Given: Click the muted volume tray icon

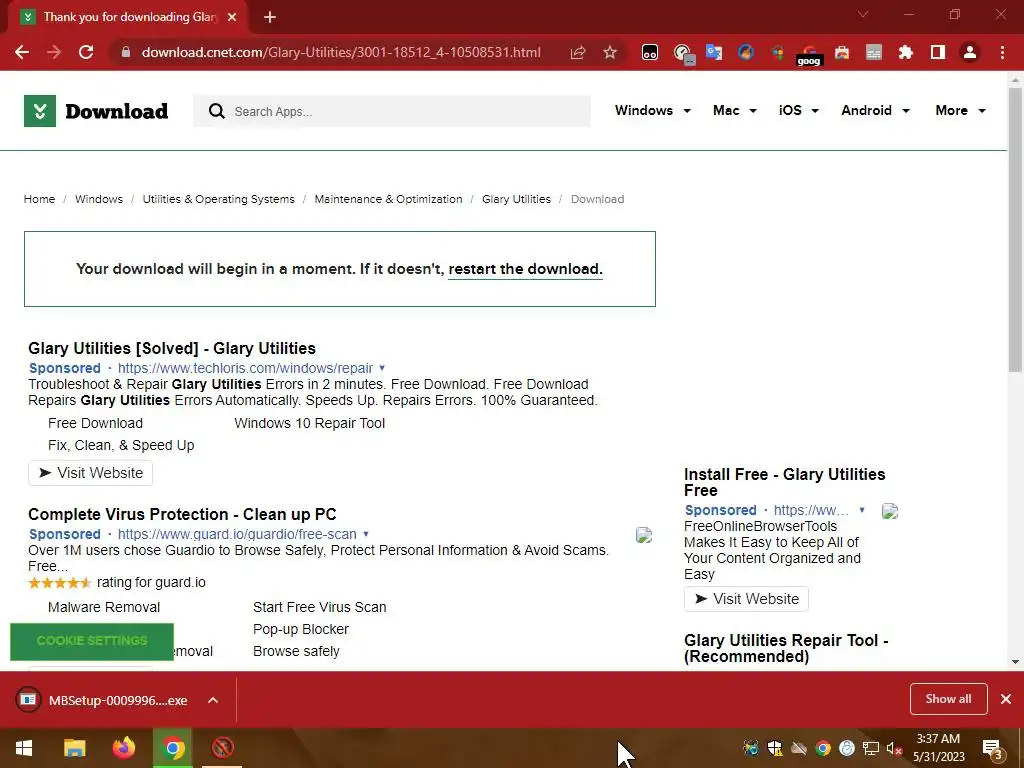Looking at the screenshot, I should tap(895, 748).
